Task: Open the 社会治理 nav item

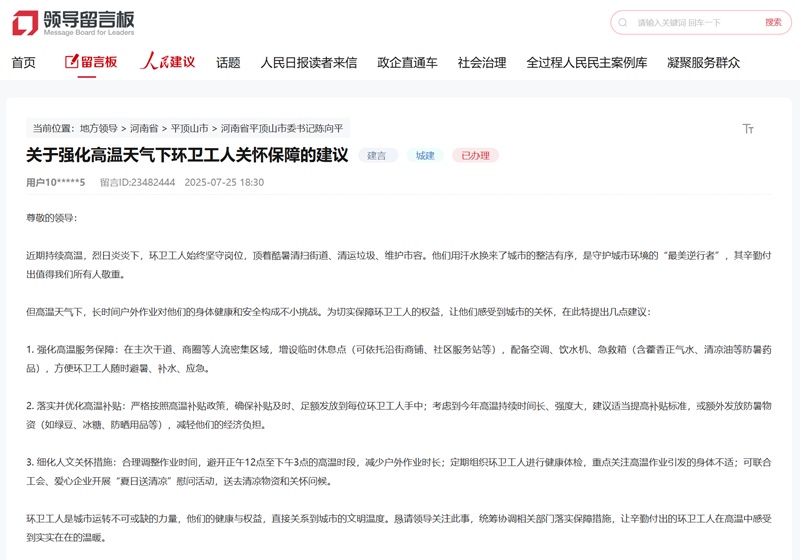Action: click(482, 62)
